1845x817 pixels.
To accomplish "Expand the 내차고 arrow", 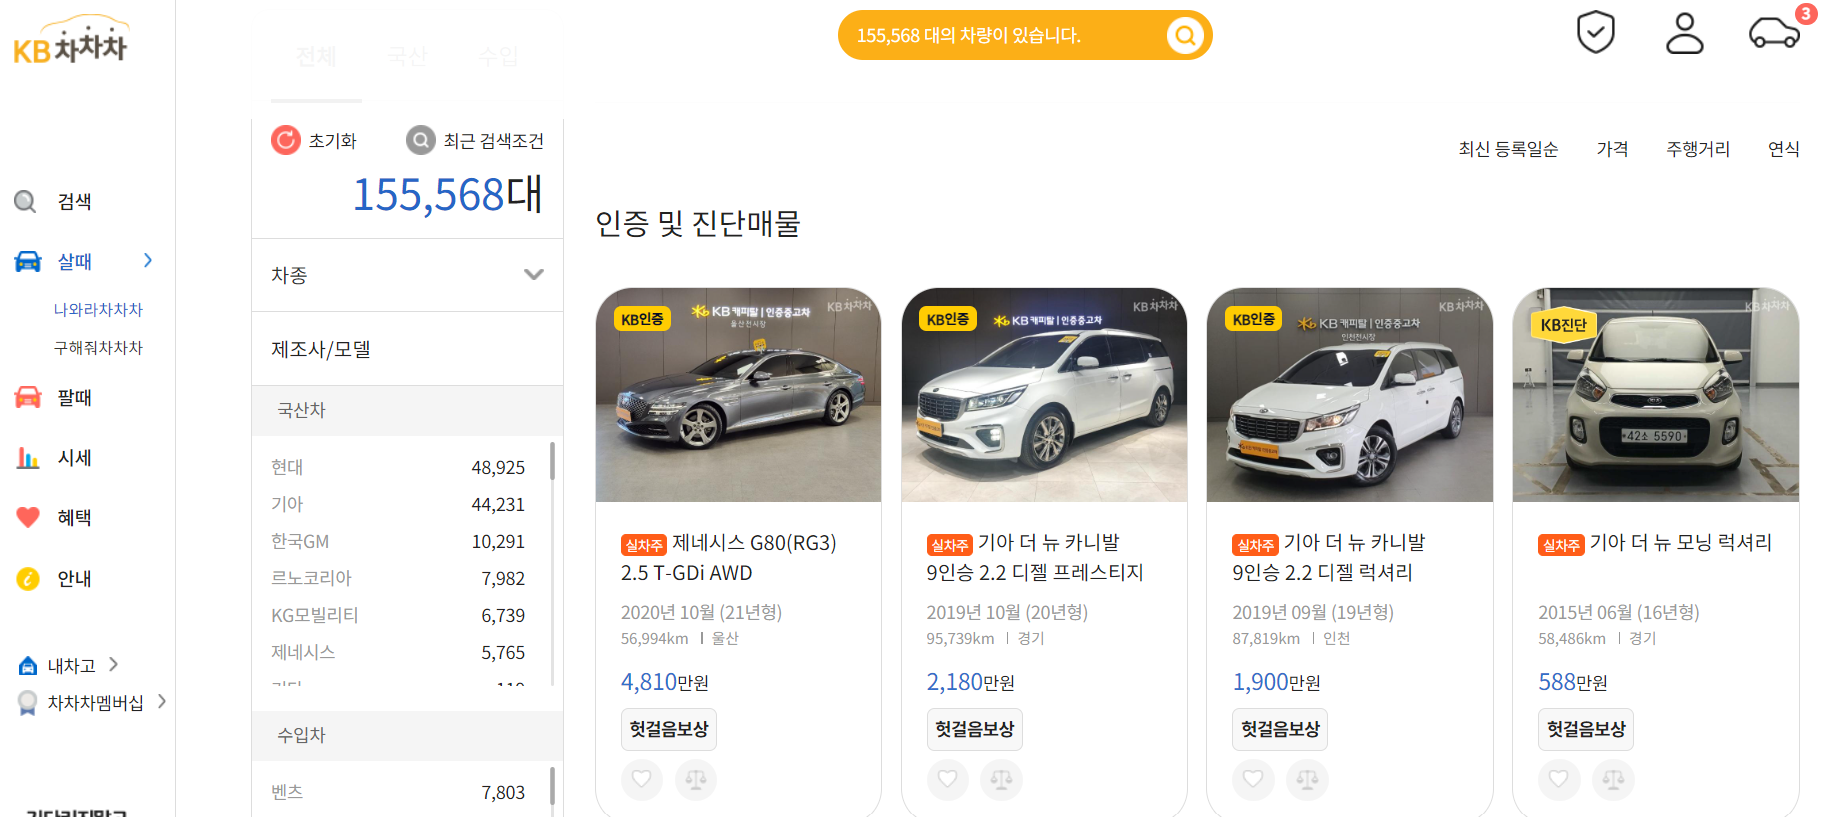I will point(113,665).
